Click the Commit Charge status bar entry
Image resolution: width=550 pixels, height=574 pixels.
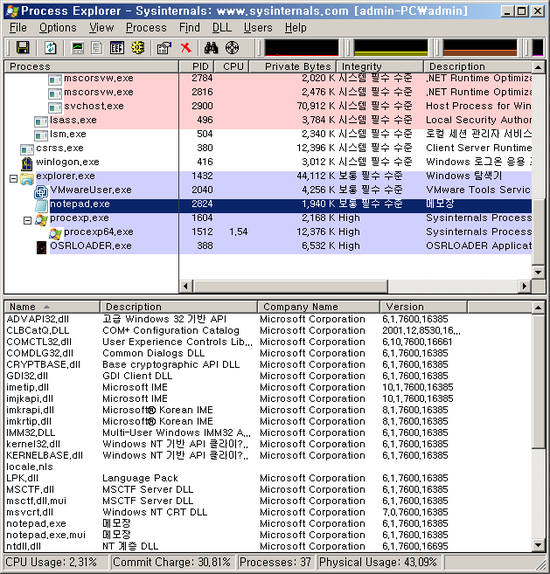pyautogui.click(x=172, y=562)
